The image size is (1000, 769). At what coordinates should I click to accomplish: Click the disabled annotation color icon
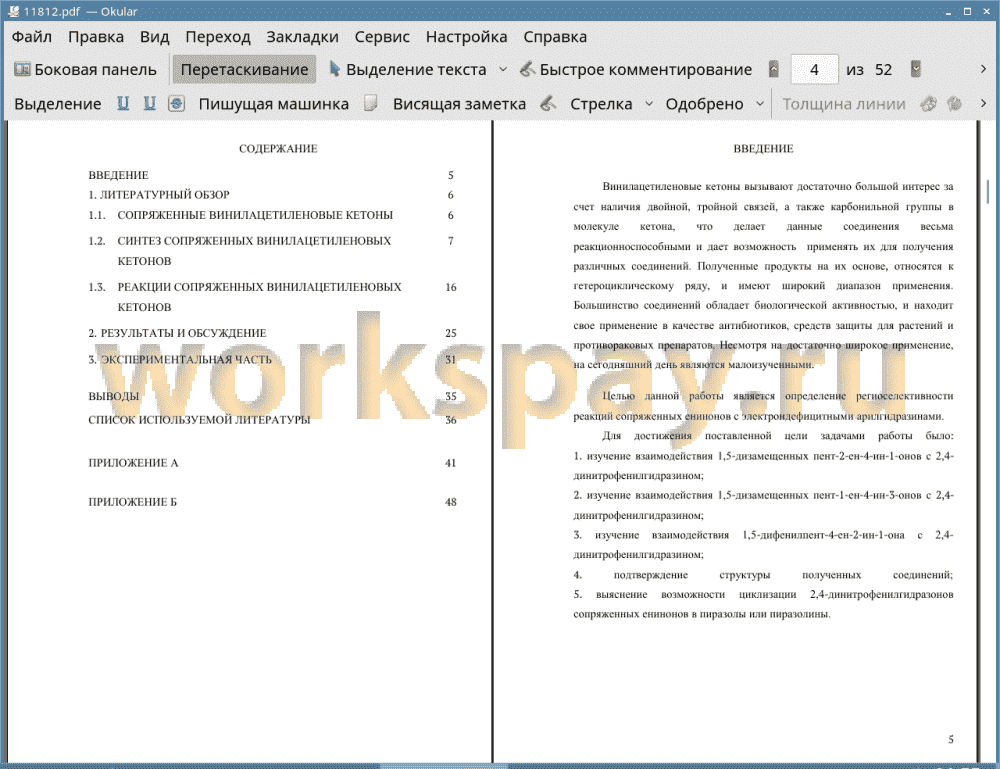tap(929, 104)
